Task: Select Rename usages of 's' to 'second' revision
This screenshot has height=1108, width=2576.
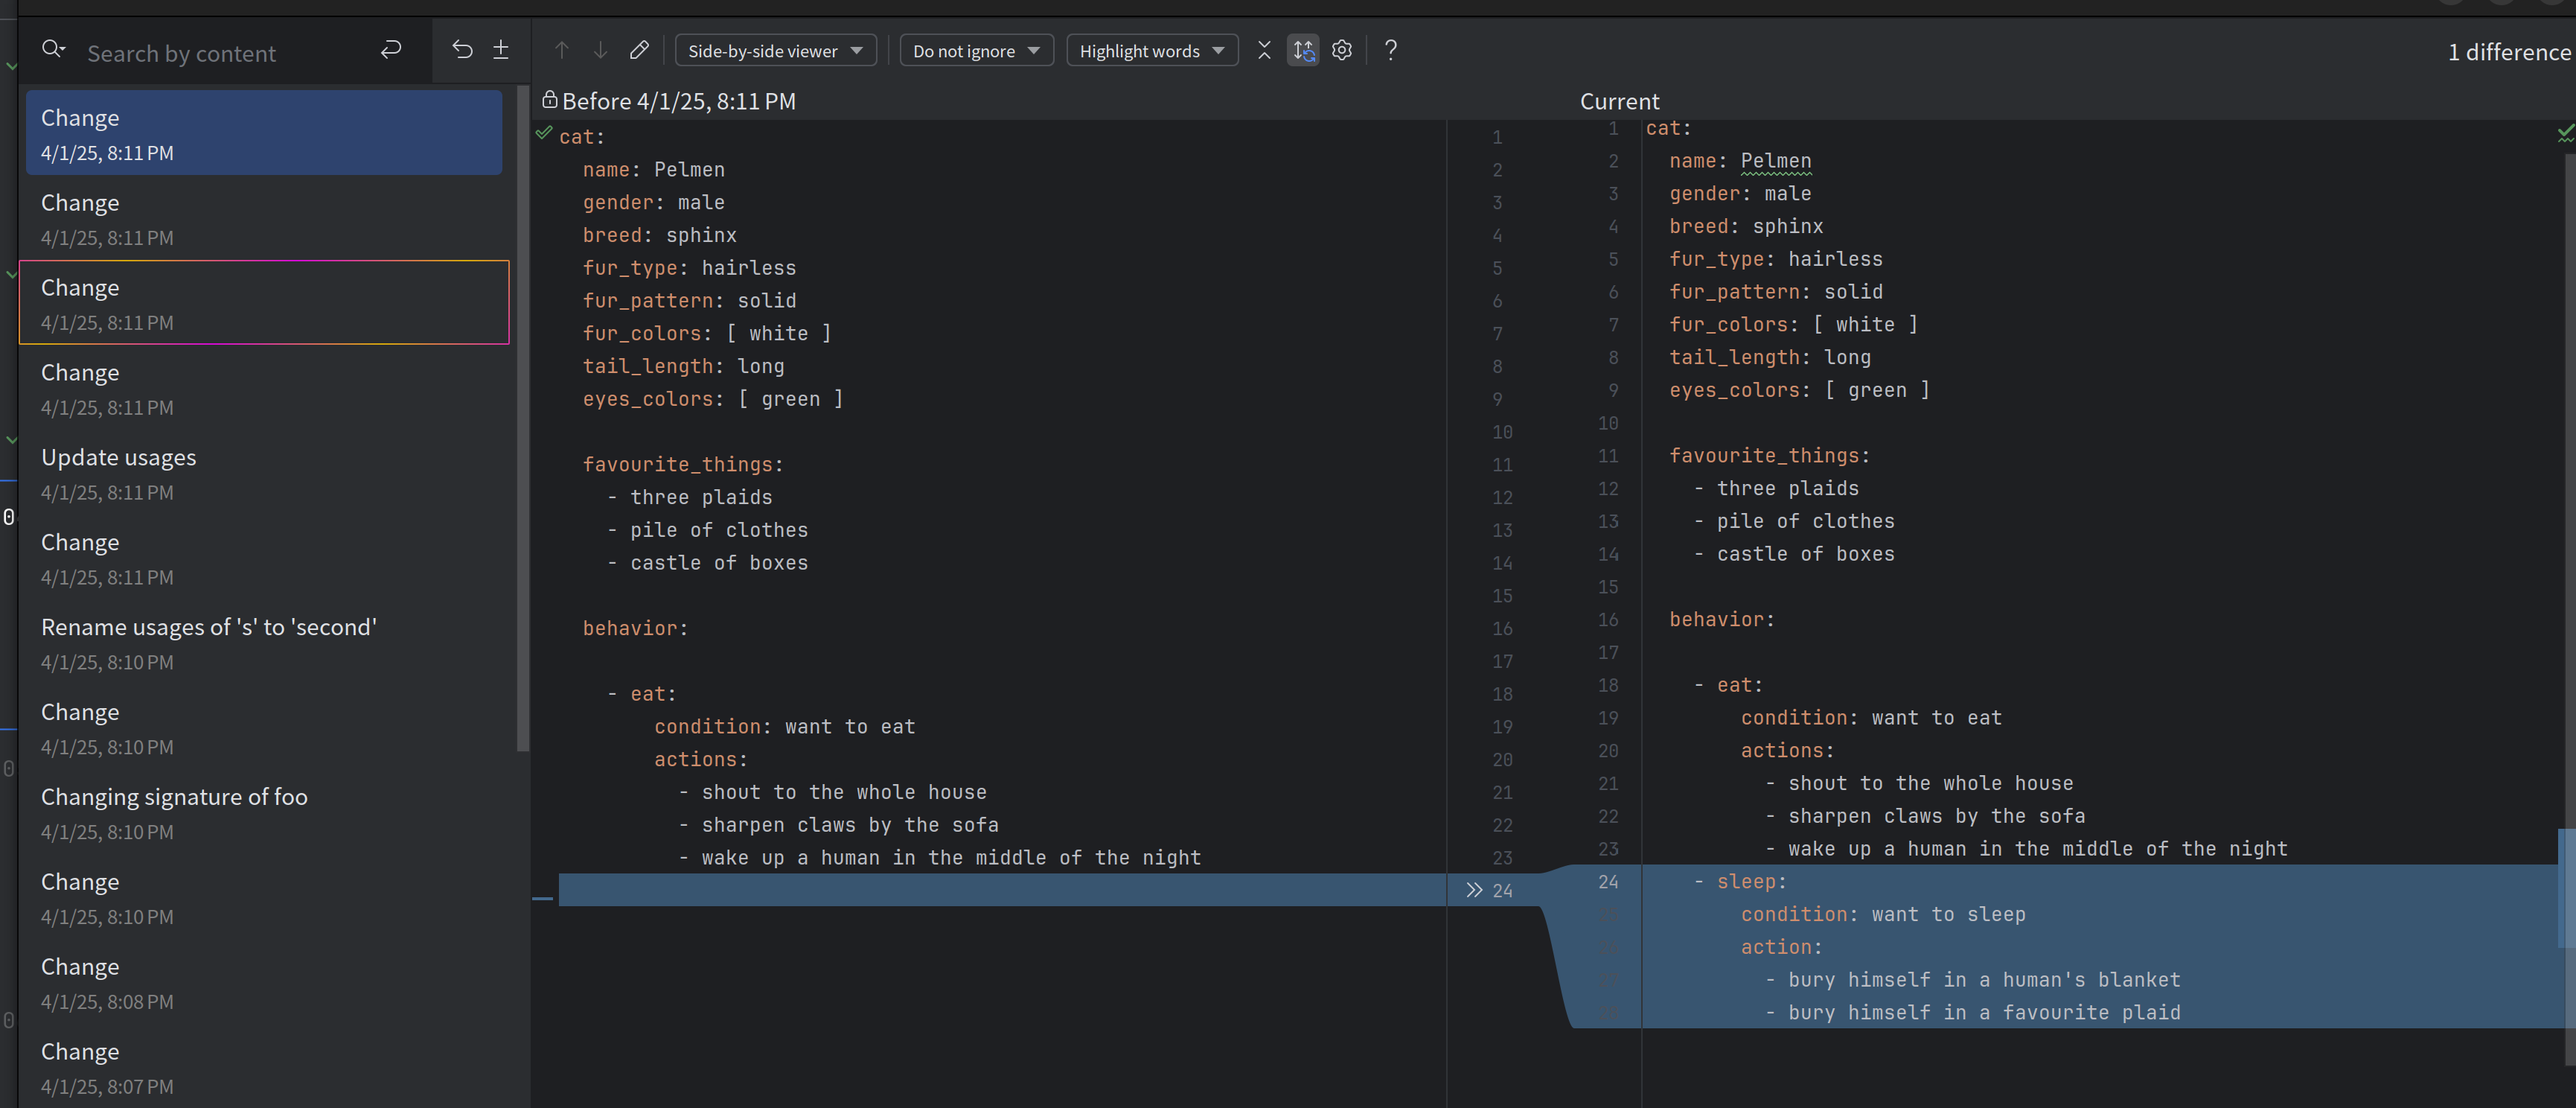Action: coord(264,643)
